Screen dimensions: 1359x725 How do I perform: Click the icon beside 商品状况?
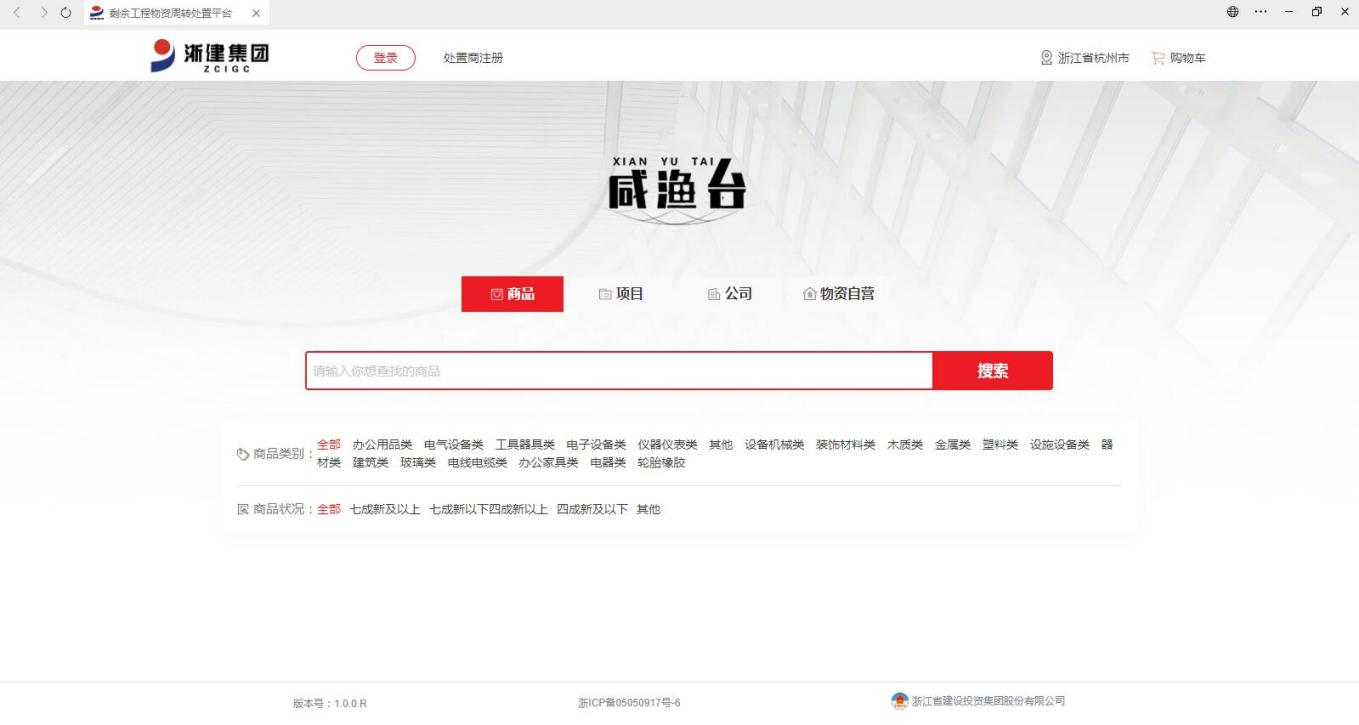point(242,509)
